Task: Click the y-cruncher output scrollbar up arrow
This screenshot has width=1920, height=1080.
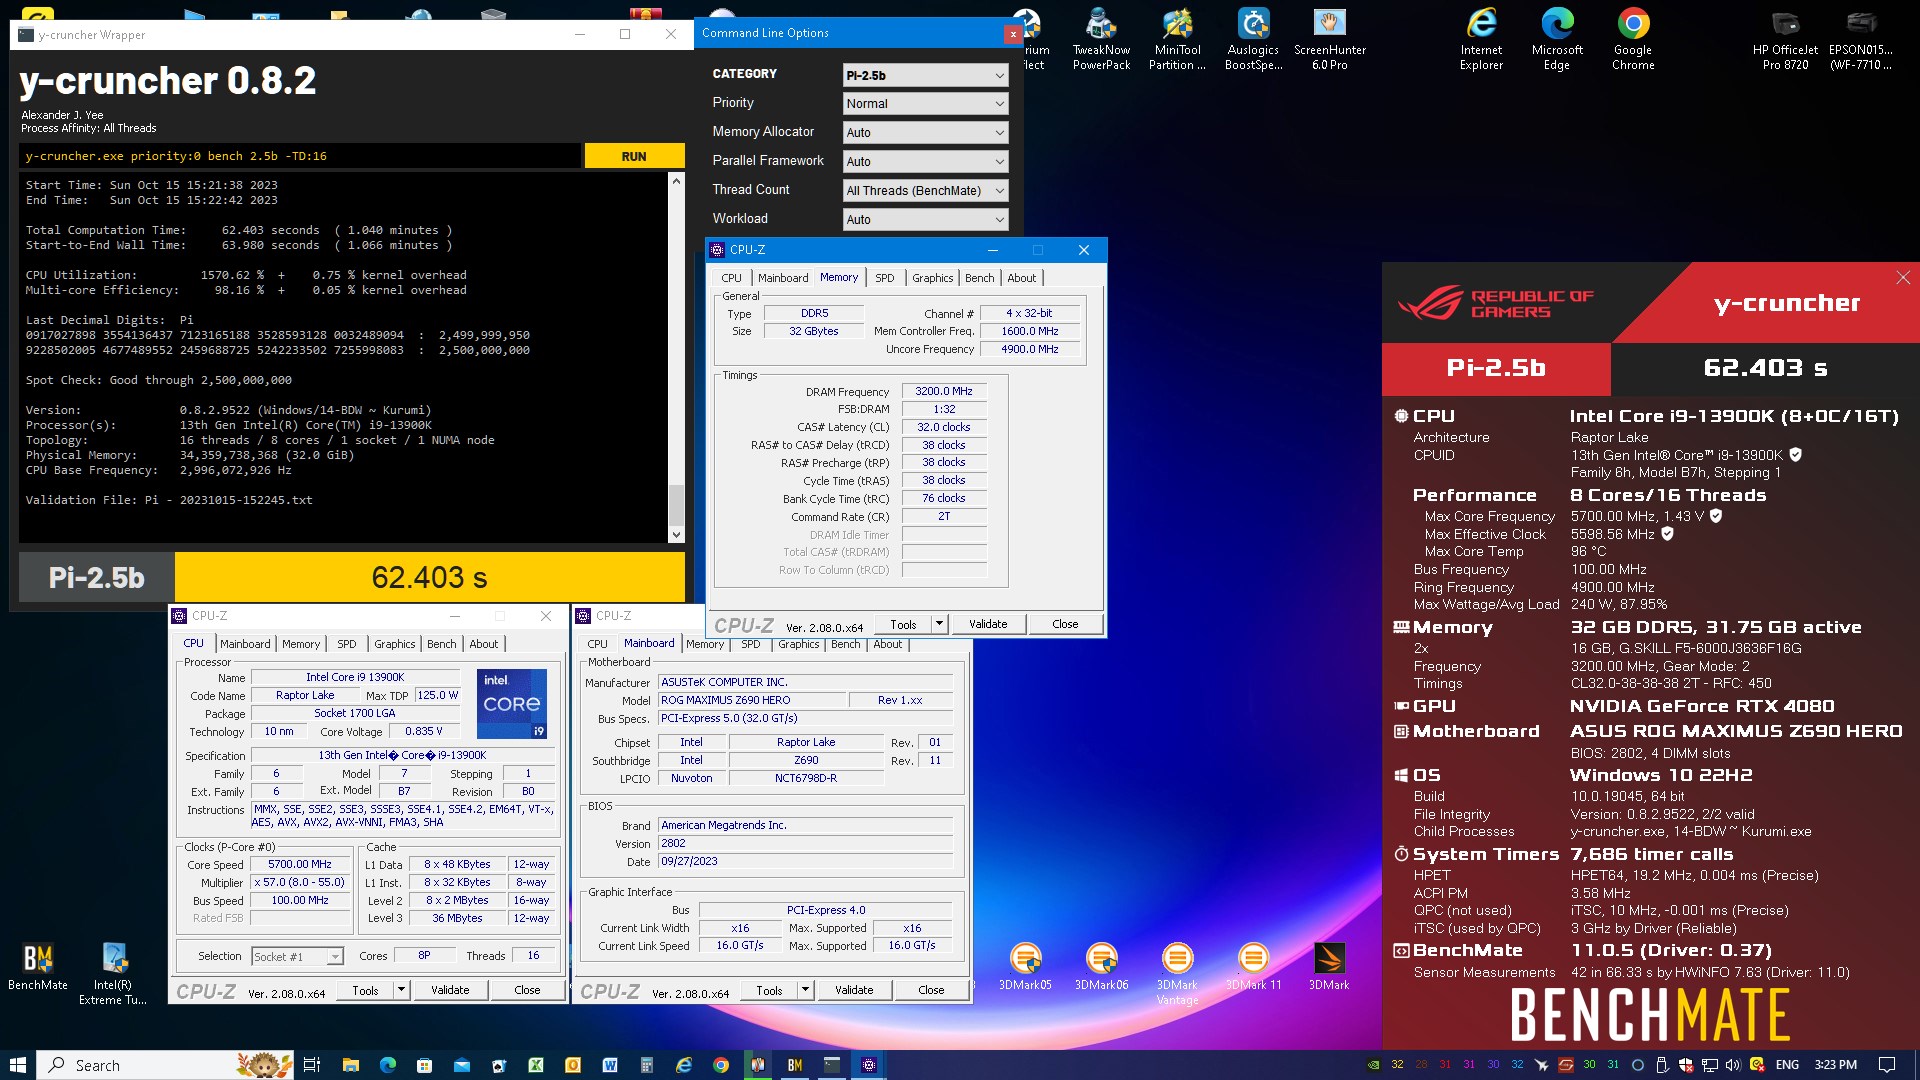Action: [676, 181]
